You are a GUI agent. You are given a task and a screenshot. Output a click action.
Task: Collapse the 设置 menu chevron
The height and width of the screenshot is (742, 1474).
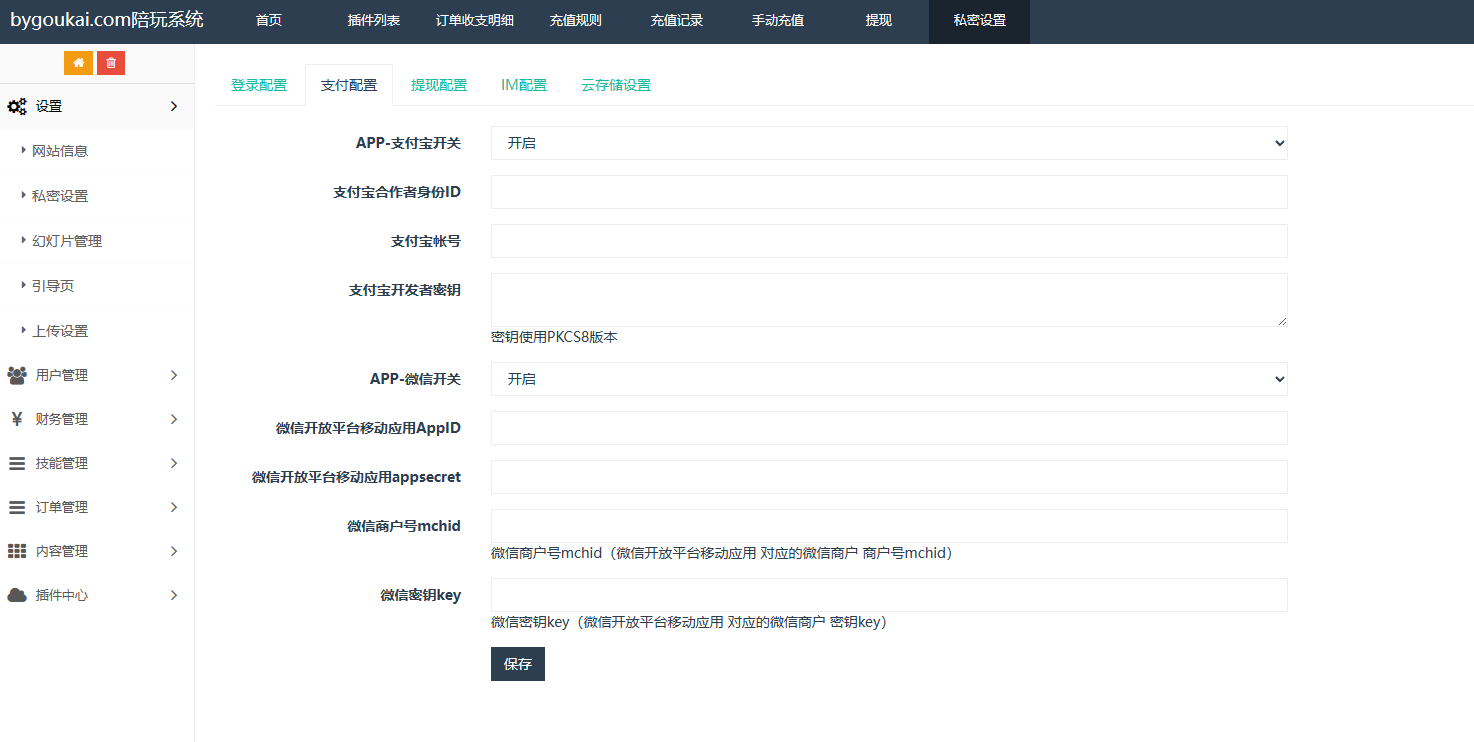coord(174,106)
